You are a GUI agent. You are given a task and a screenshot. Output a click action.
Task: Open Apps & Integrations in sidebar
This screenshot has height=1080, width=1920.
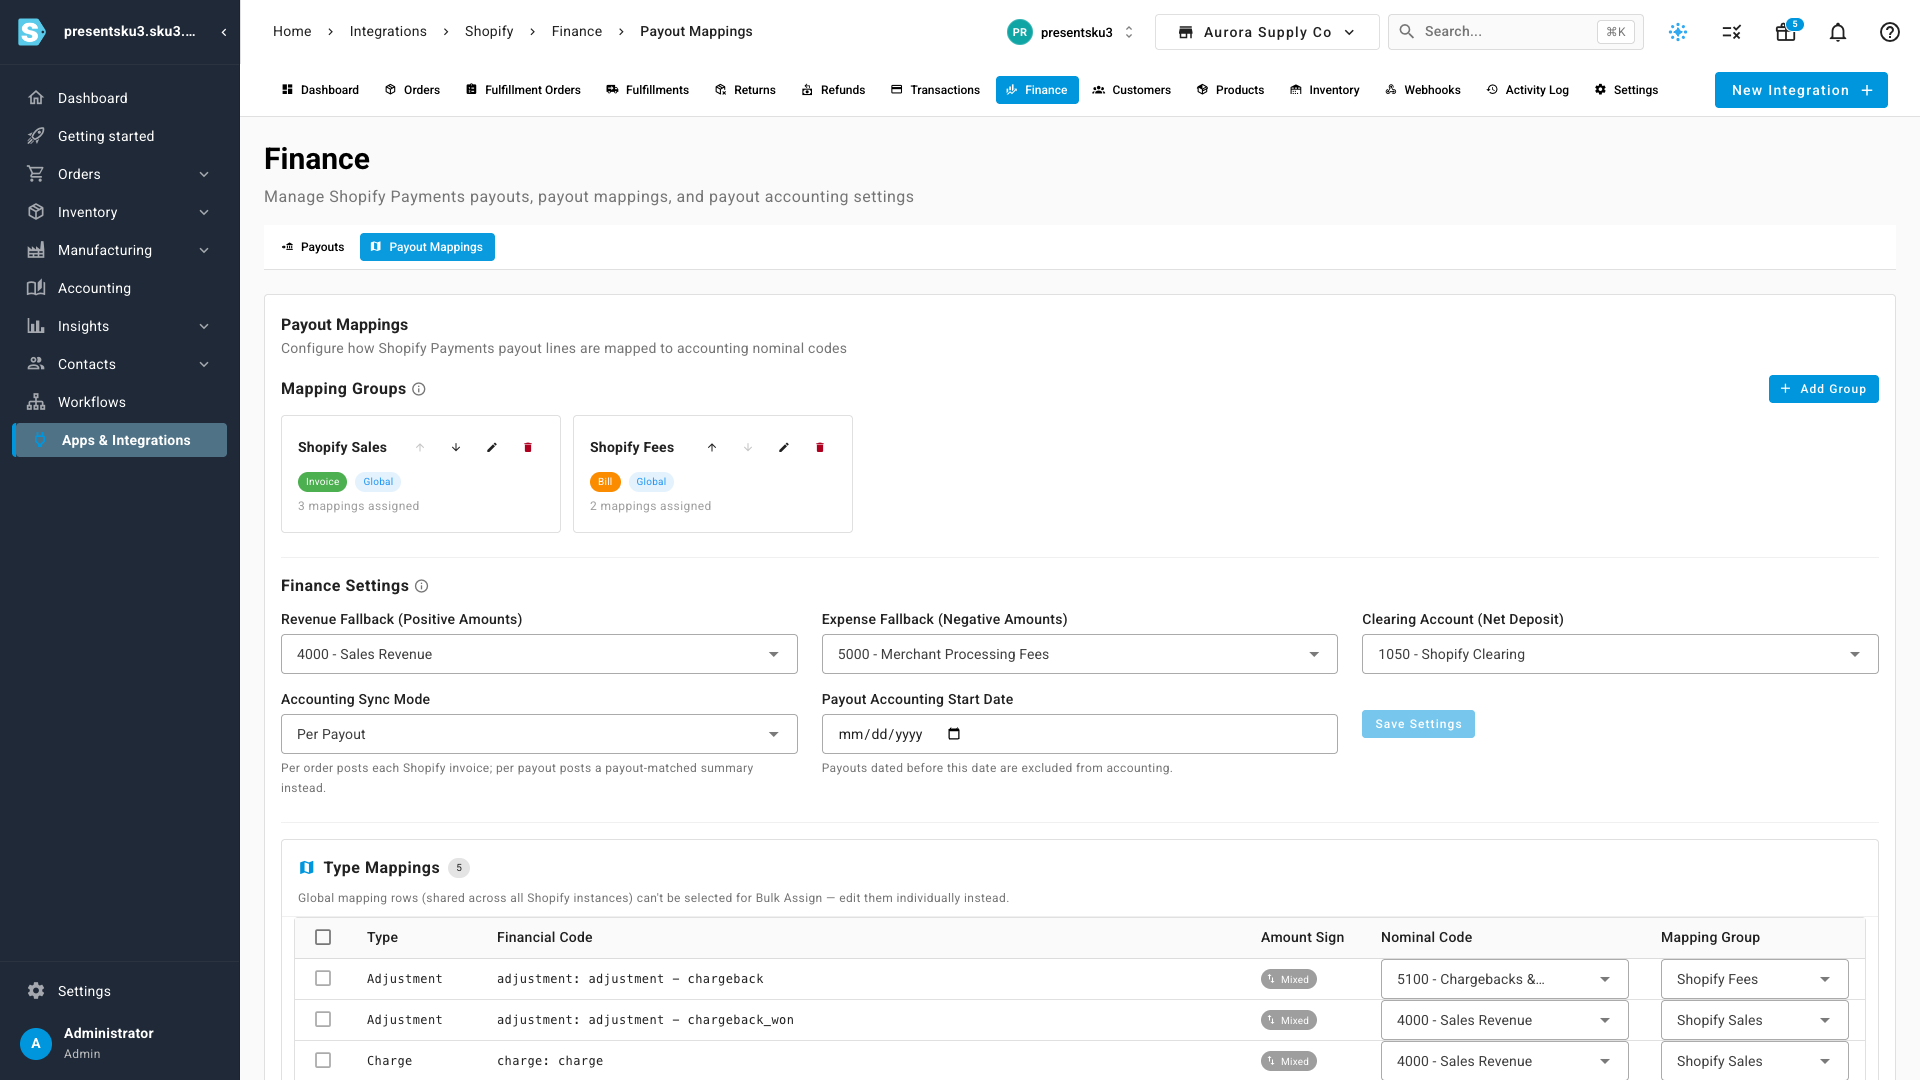pos(120,440)
